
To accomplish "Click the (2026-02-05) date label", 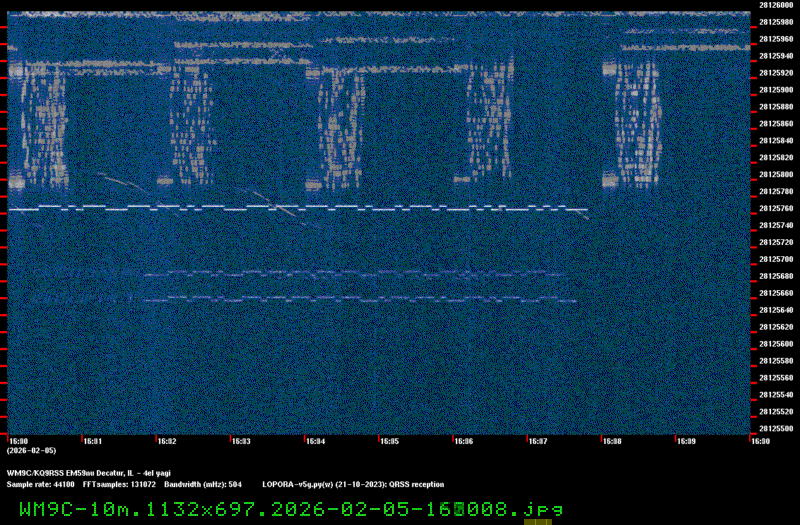I will coord(31,451).
